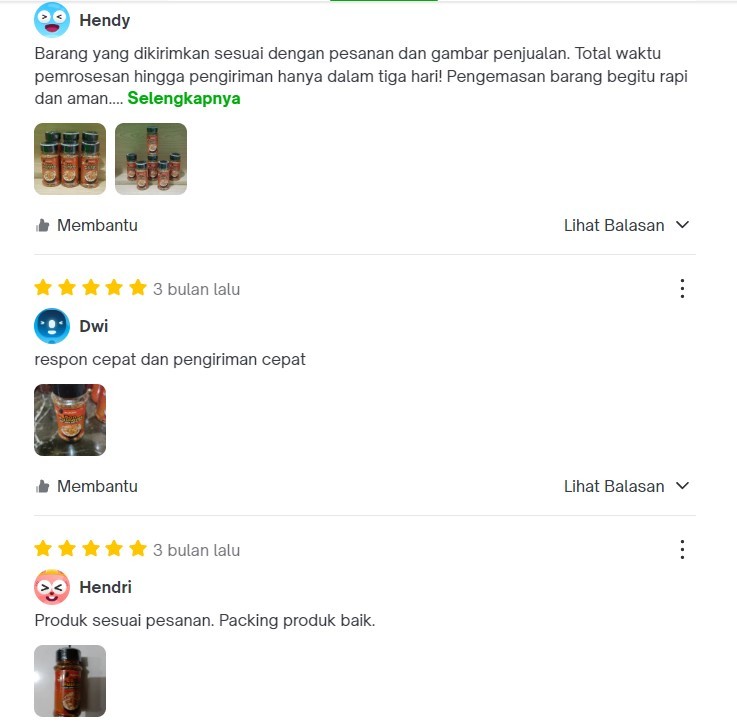Click star rating on Dwi's review
Screen dimensions: 737x723
[x=91, y=287]
